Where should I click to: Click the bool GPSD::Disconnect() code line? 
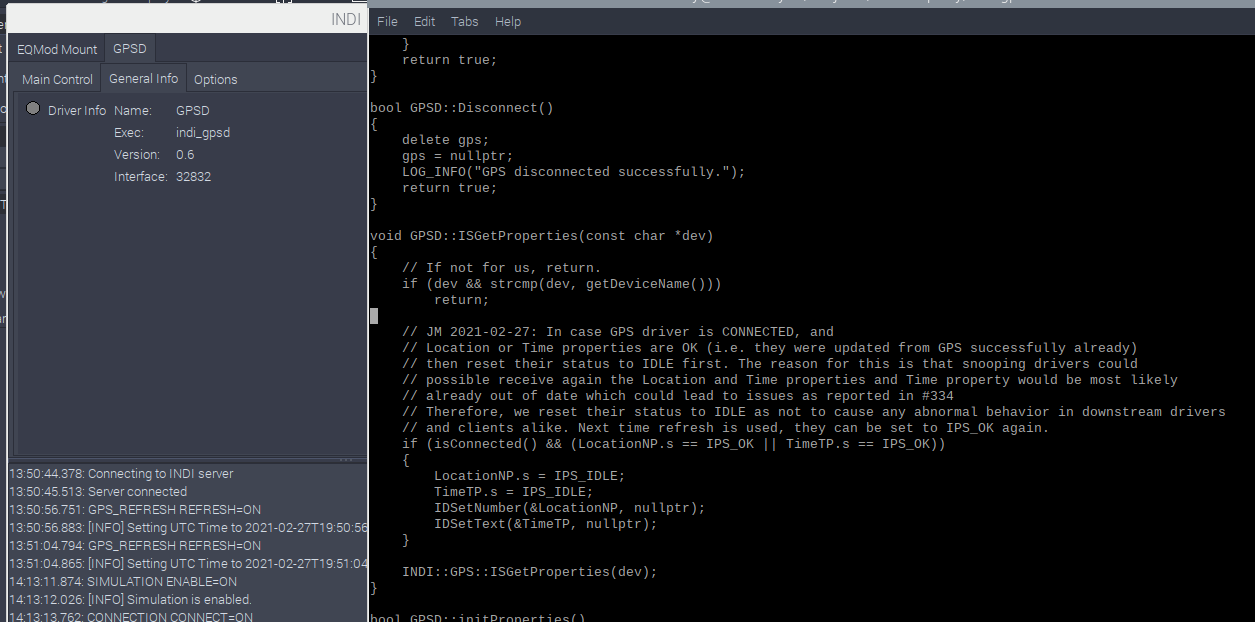[462, 108]
